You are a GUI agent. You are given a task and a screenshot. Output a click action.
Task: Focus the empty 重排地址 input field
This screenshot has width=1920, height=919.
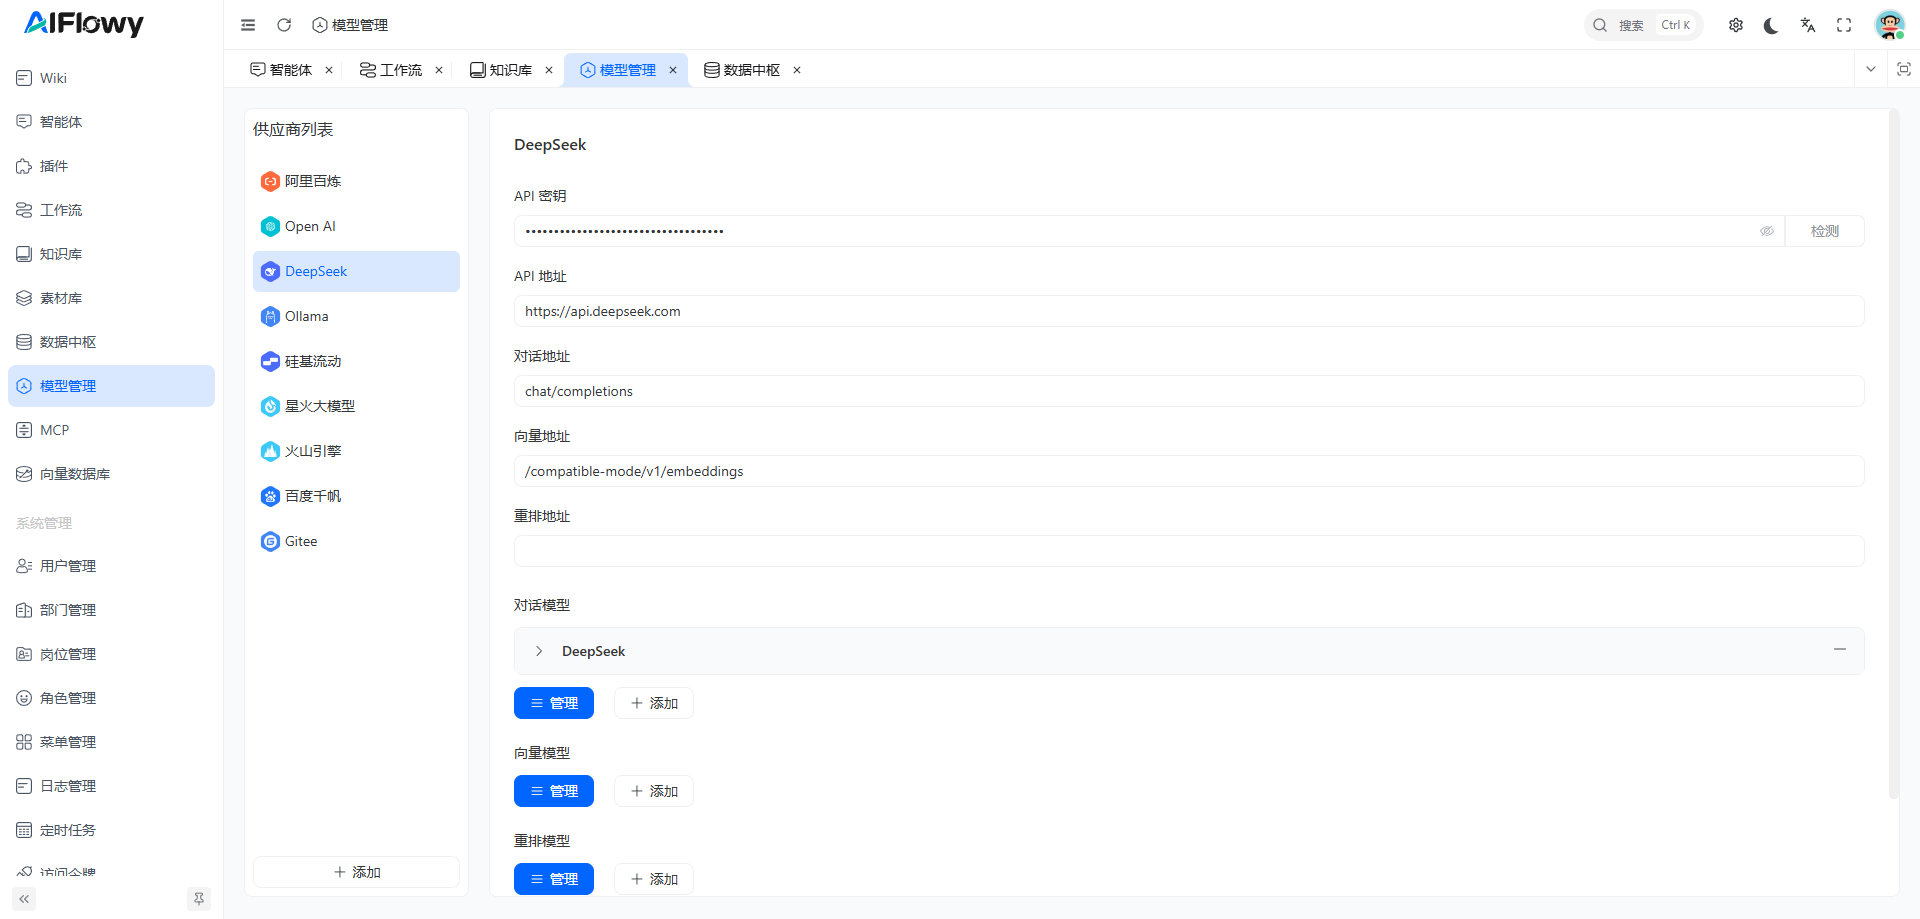click(1189, 551)
